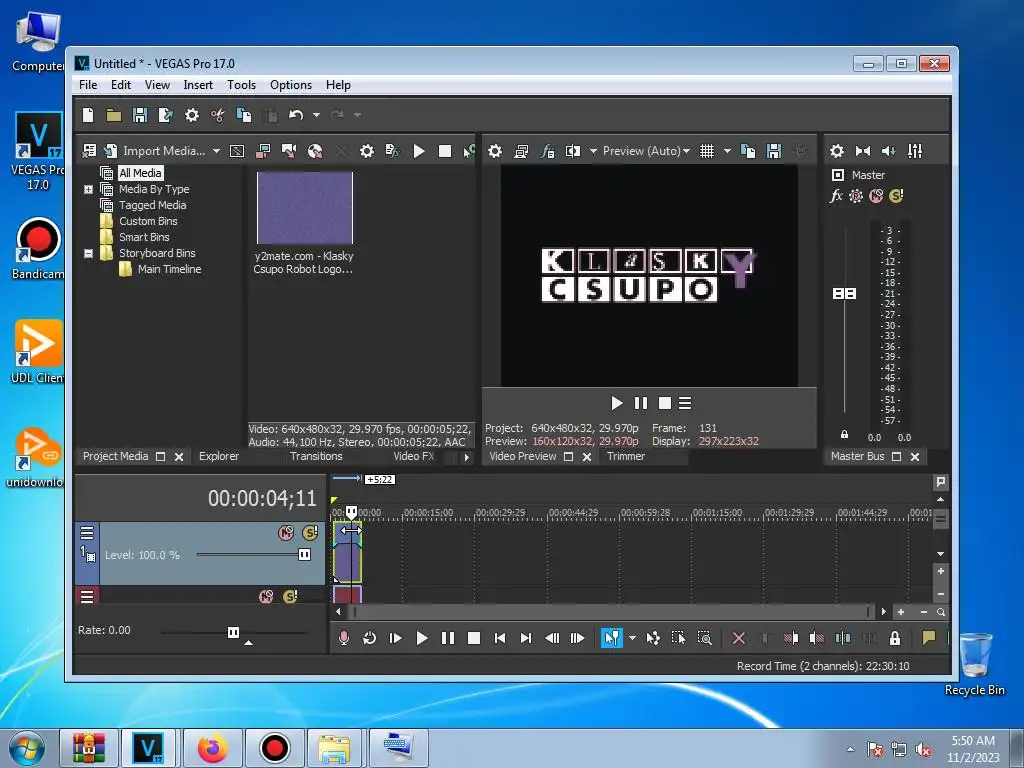Stop video in Video Preview window
Screen dimensions: 1024x768
664,403
